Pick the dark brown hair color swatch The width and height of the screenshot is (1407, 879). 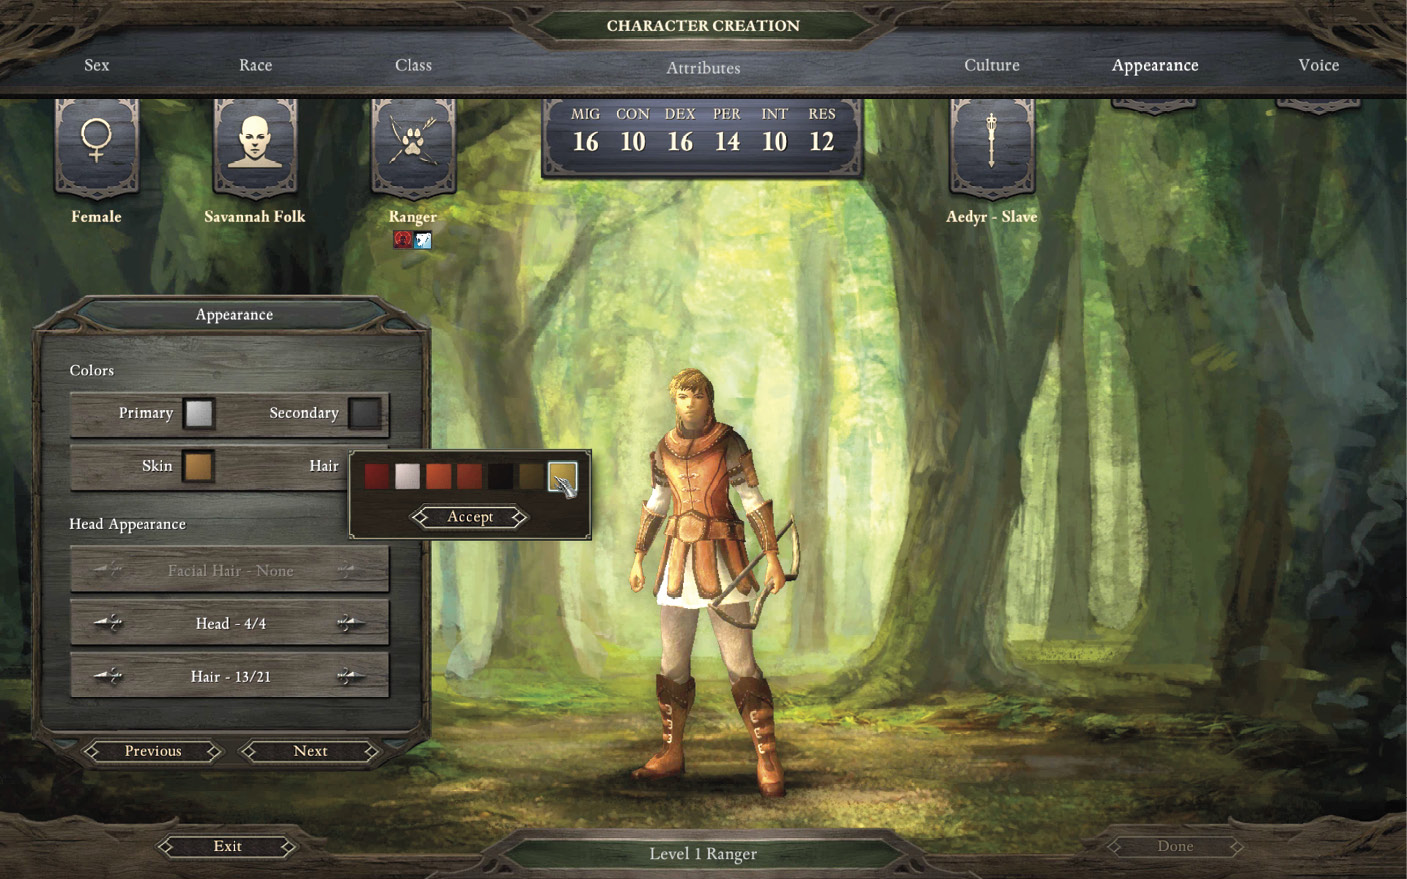pos(531,476)
